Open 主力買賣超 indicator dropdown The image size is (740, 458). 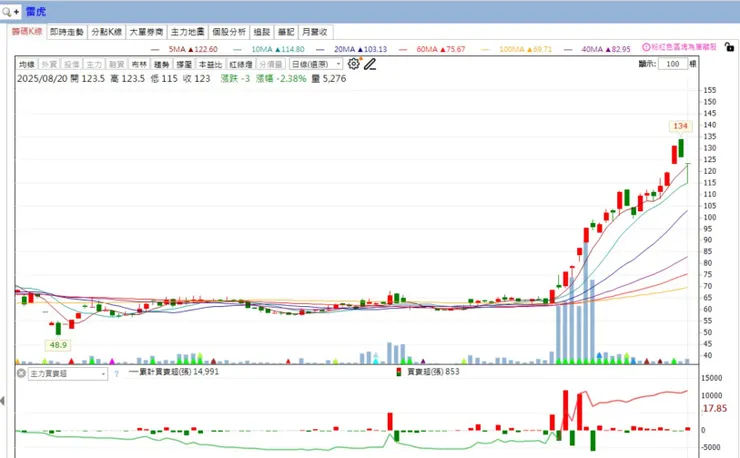click(67, 374)
